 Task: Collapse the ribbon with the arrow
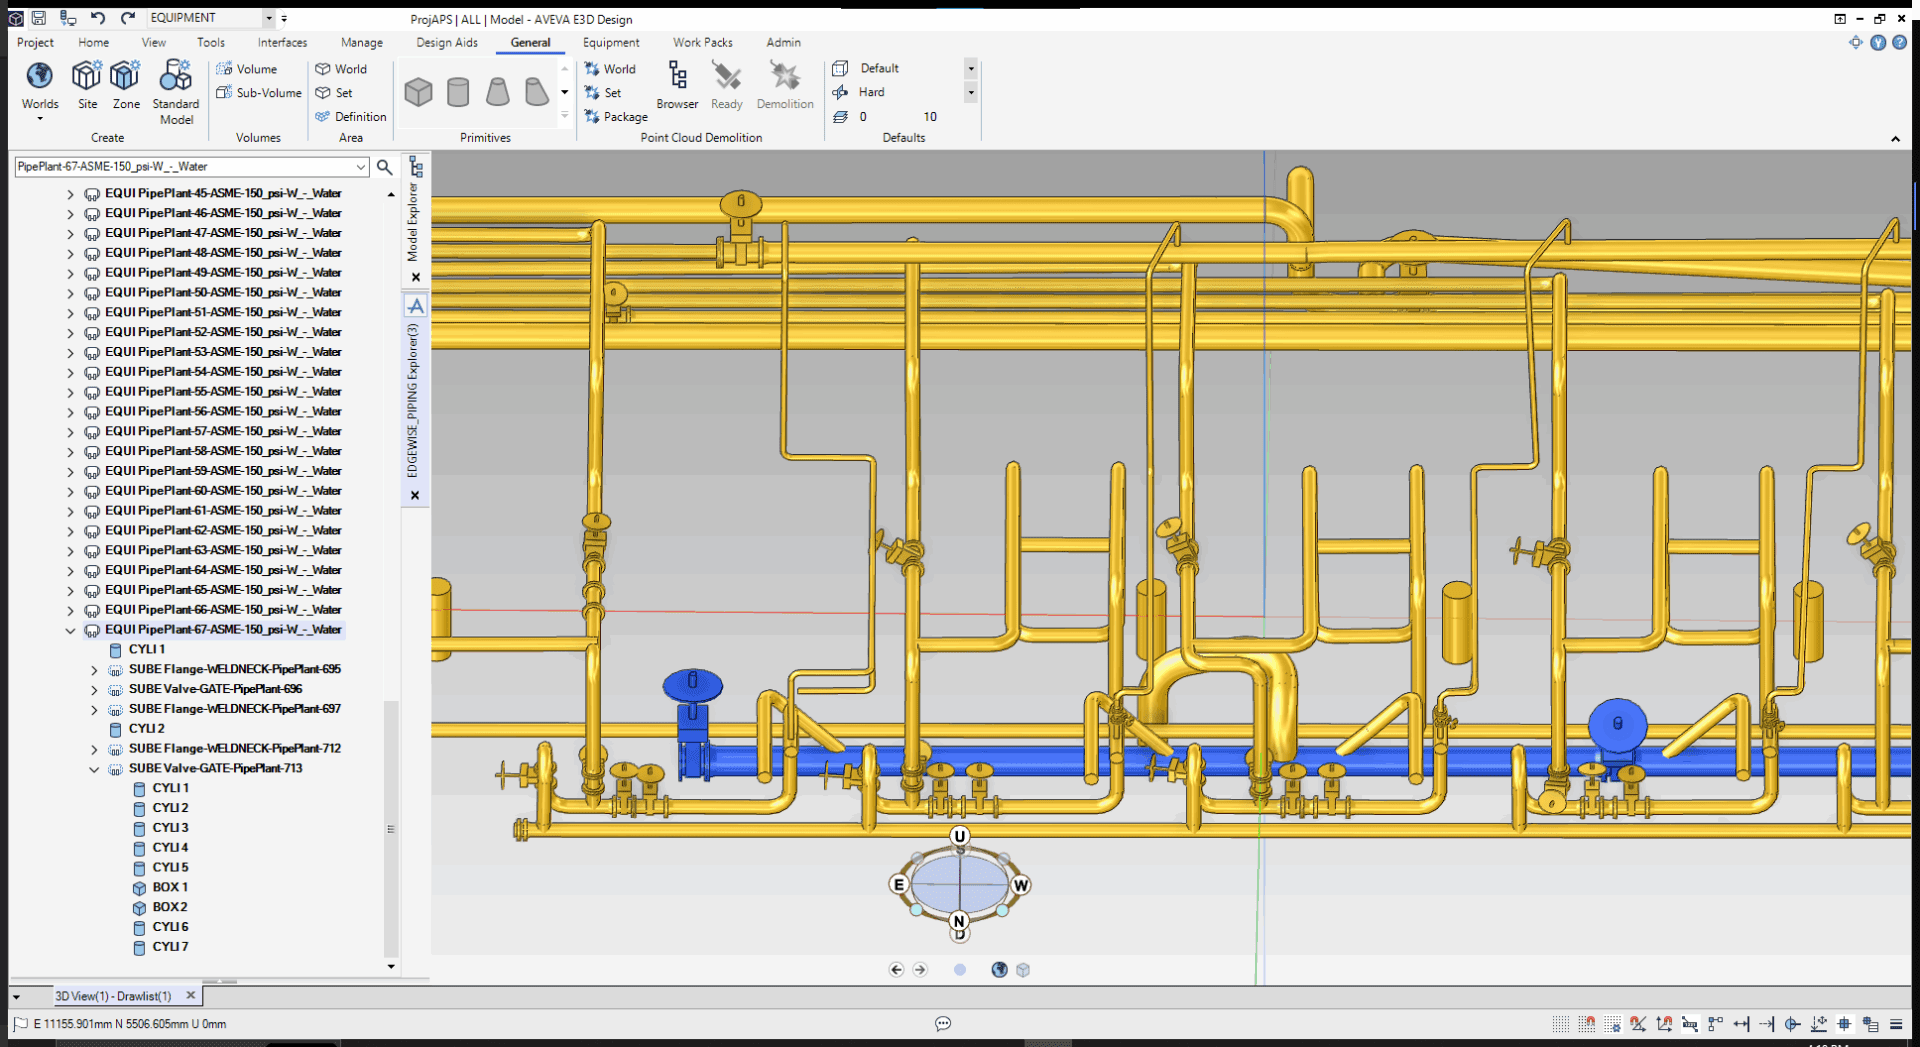point(1895,139)
